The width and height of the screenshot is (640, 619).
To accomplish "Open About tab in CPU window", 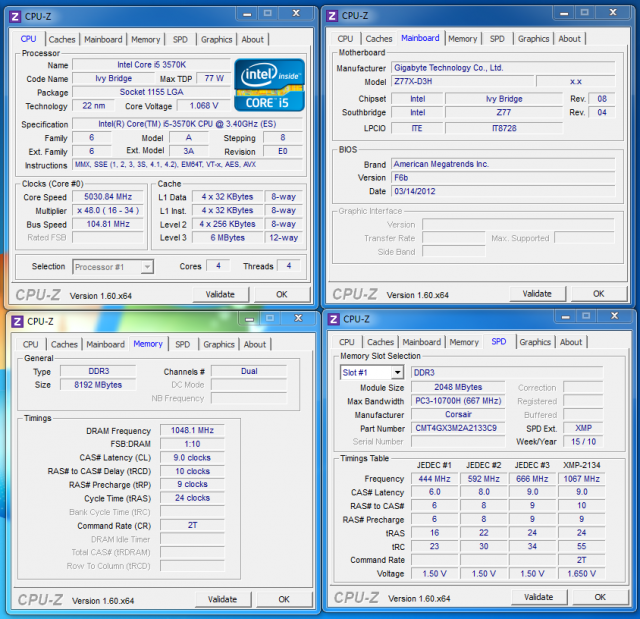I will (253, 40).
